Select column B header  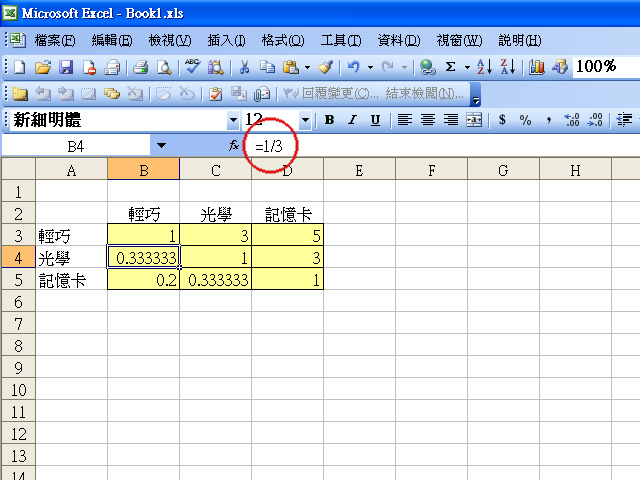(144, 169)
